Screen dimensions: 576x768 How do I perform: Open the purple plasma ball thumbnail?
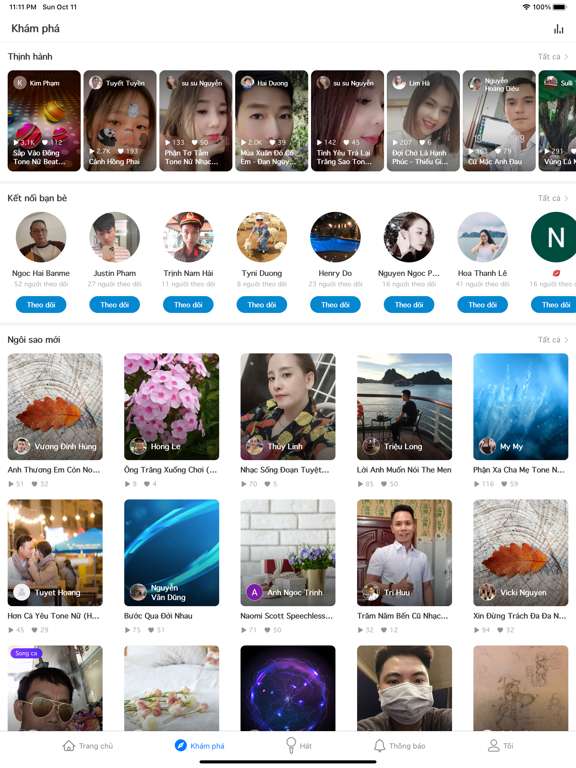pos(288,688)
